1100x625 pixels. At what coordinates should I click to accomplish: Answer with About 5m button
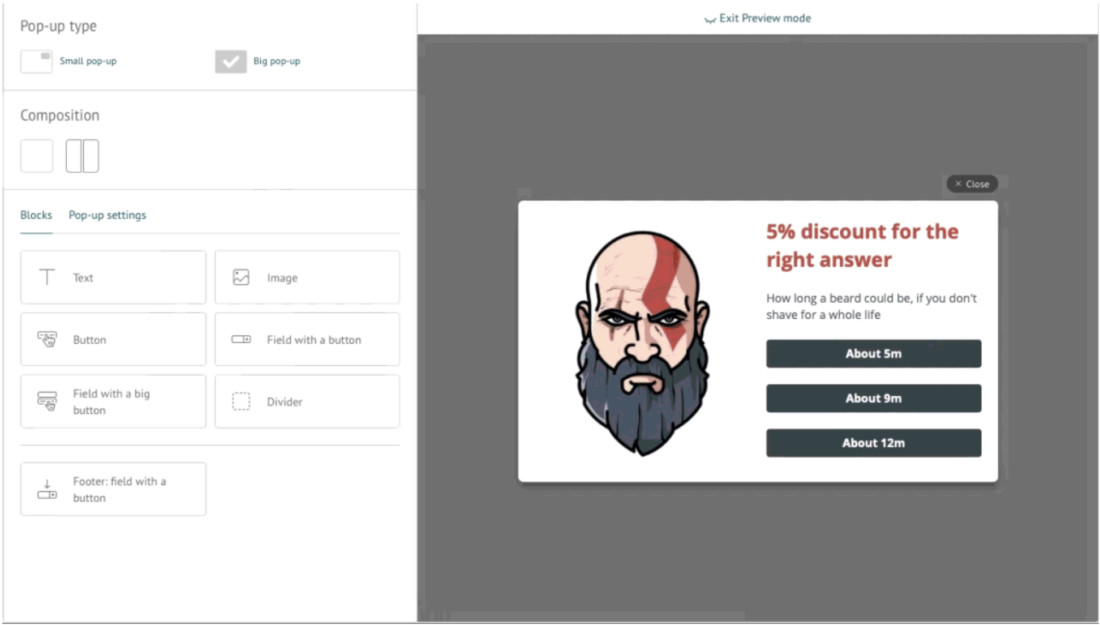click(873, 354)
